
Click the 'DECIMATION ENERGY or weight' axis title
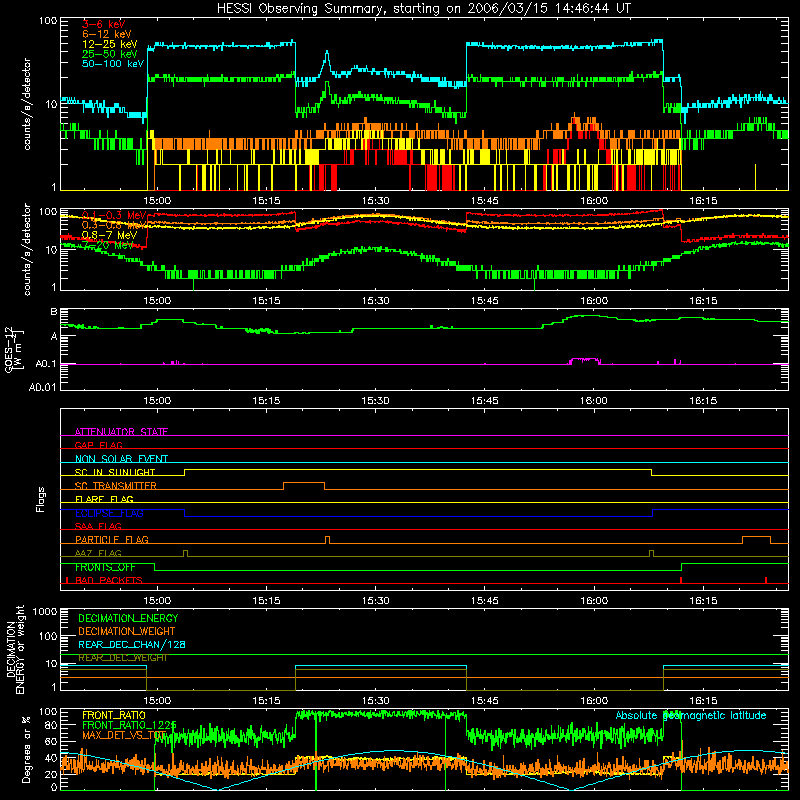tap(15, 649)
